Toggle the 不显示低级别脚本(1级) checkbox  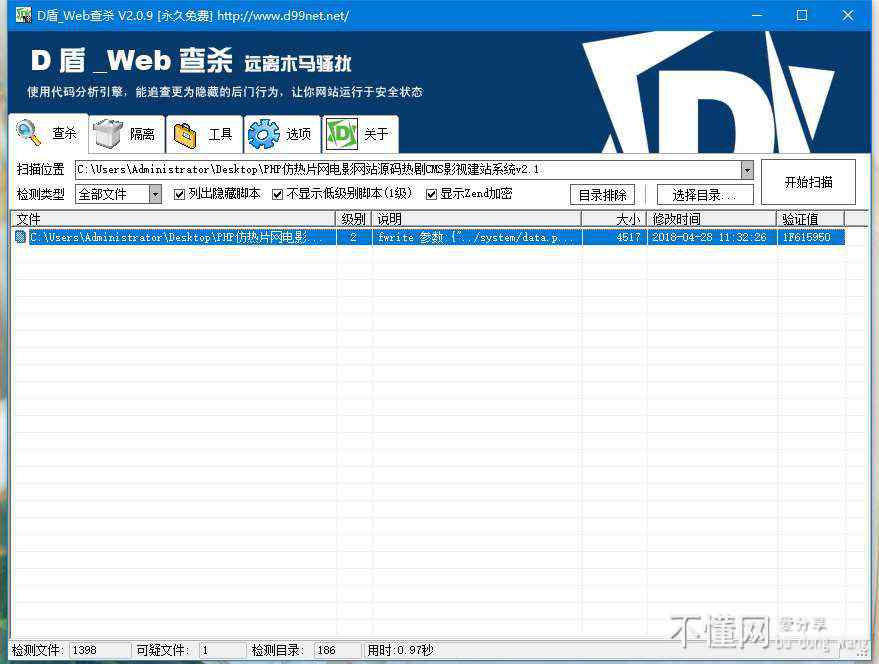pyautogui.click(x=277, y=194)
